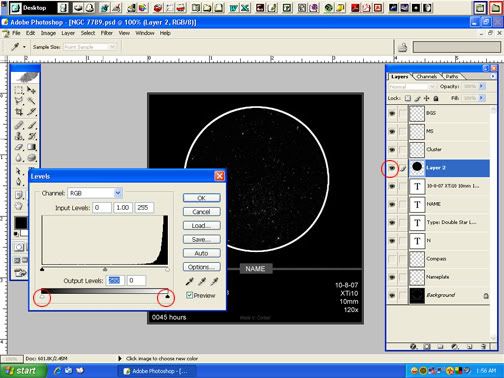The image size is (504, 378).
Task: Select the Slice tool
Action: pyautogui.click(x=31, y=112)
